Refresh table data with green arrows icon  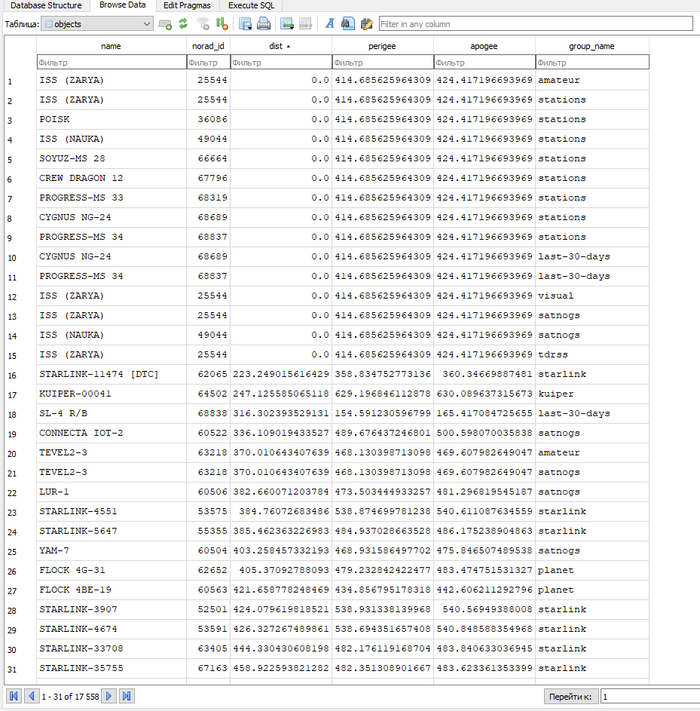pyautogui.click(x=183, y=24)
